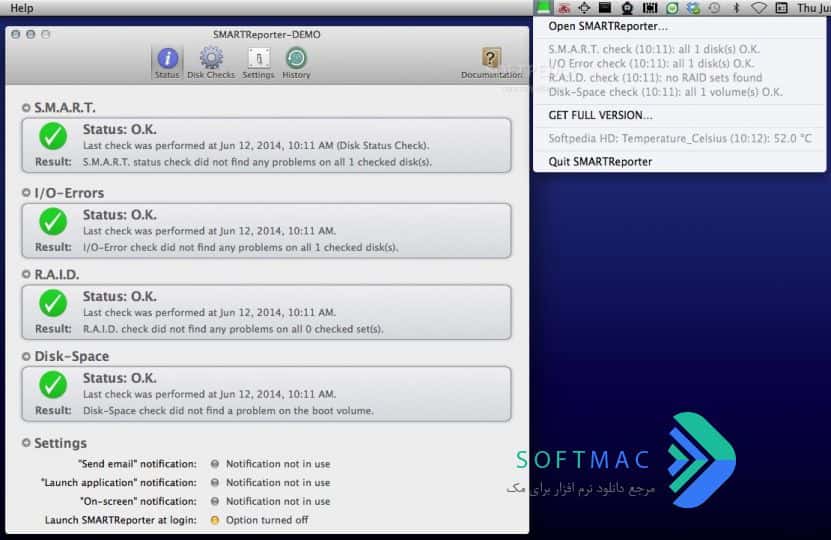Image resolution: width=831 pixels, height=540 pixels.
Task: Click the R.A.I.D. check menu line
Action: pyautogui.click(x=679, y=78)
